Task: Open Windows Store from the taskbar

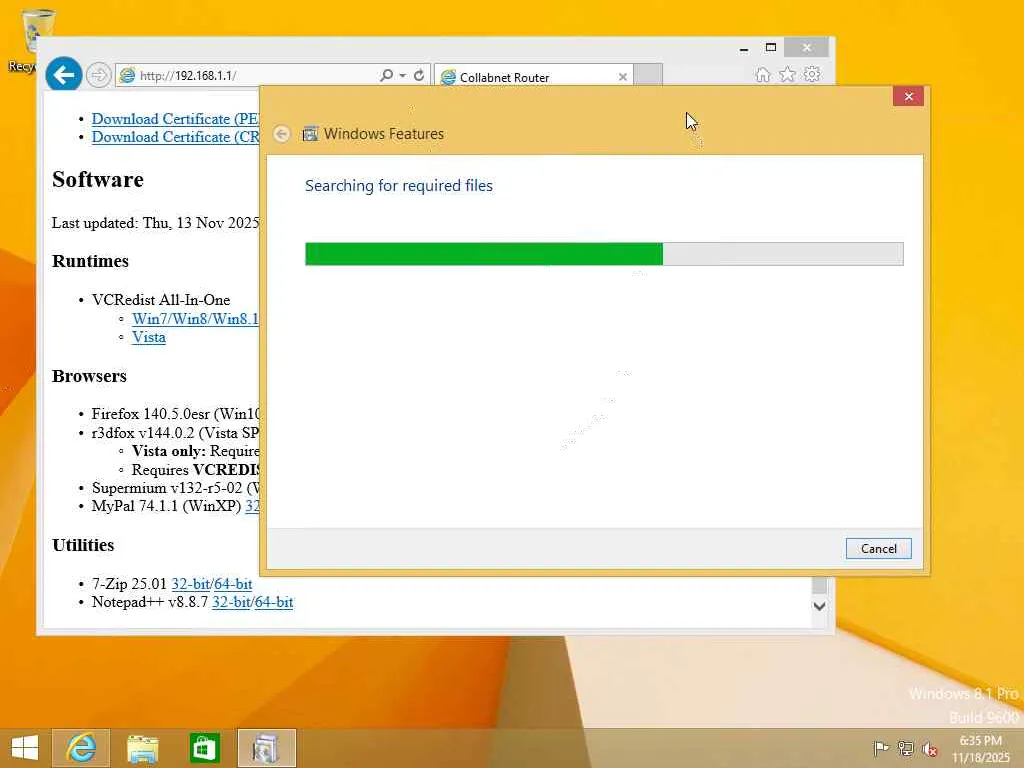Action: point(204,748)
